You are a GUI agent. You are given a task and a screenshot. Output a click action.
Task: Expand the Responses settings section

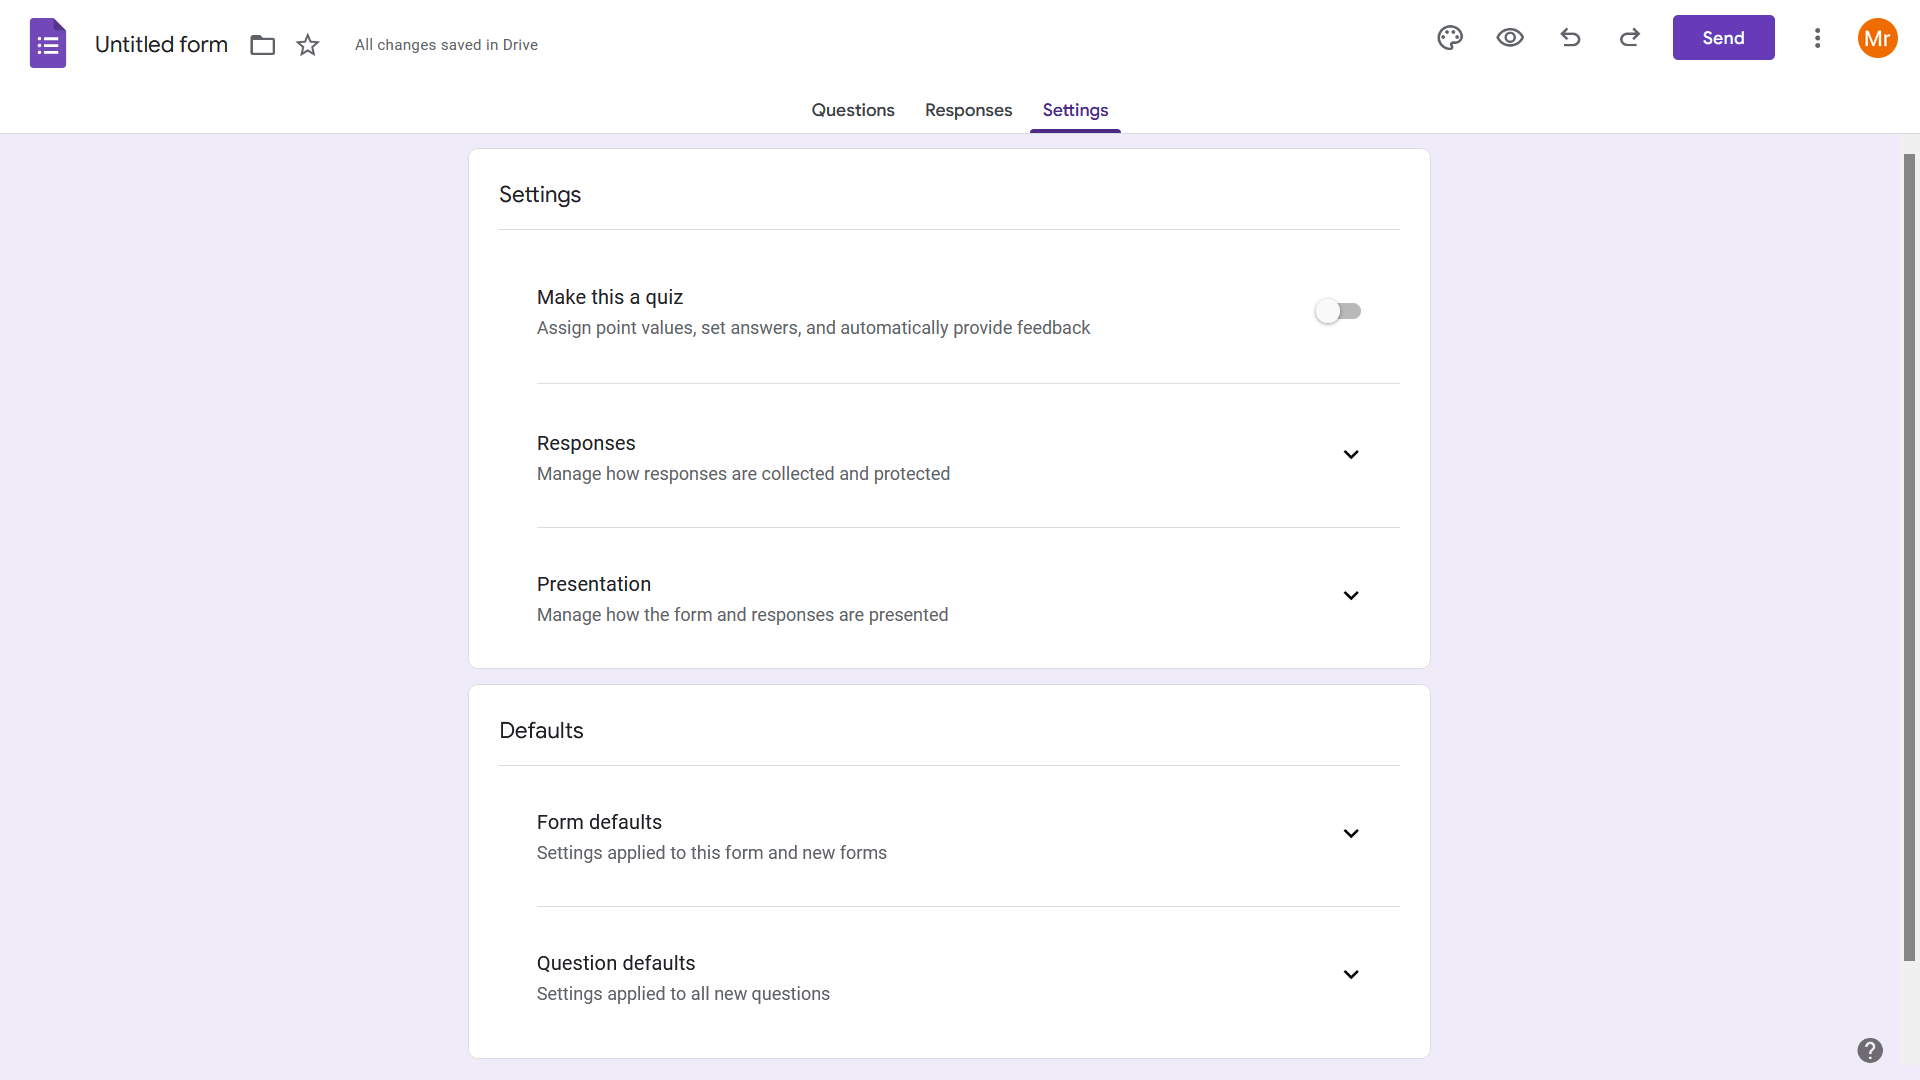(x=1350, y=455)
